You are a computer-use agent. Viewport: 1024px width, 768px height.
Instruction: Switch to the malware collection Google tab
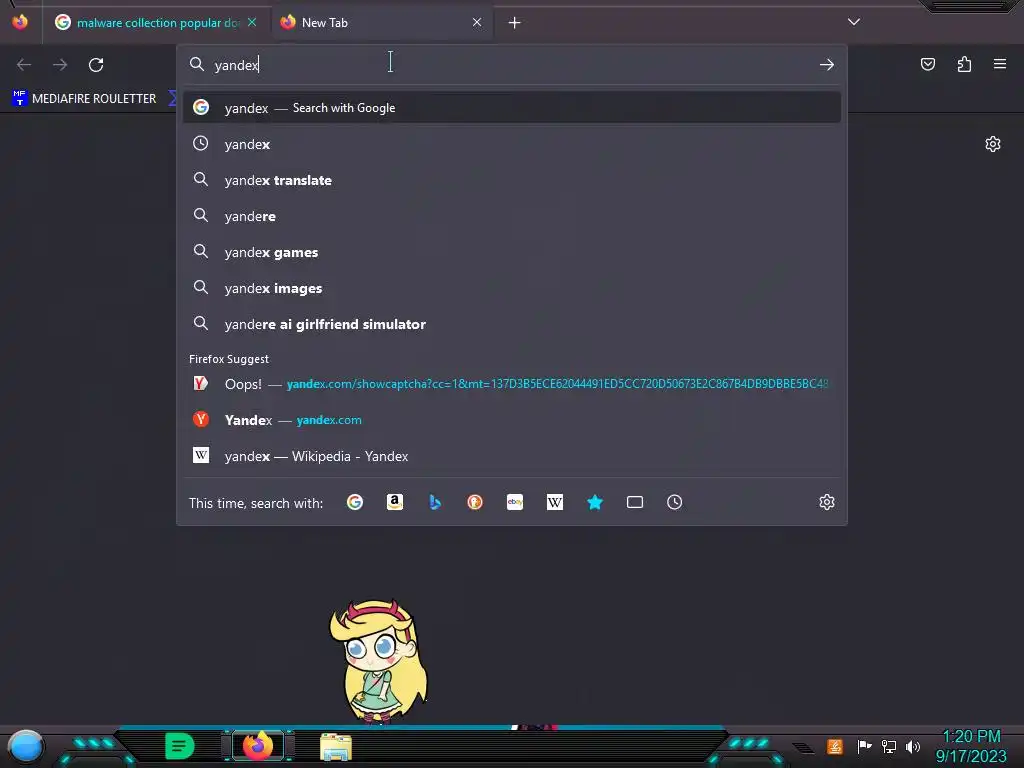click(x=155, y=23)
